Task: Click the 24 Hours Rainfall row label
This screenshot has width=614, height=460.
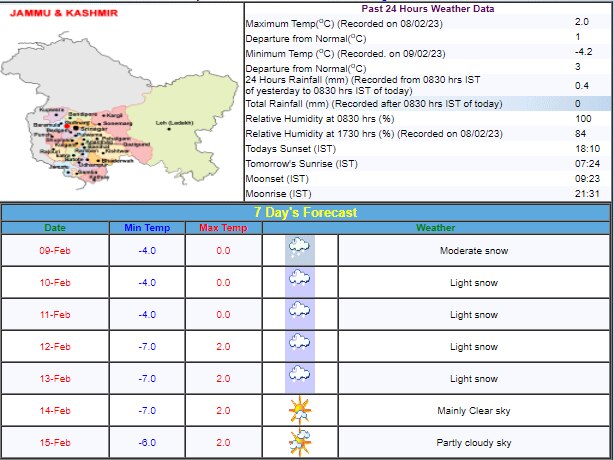Action: coord(363,85)
